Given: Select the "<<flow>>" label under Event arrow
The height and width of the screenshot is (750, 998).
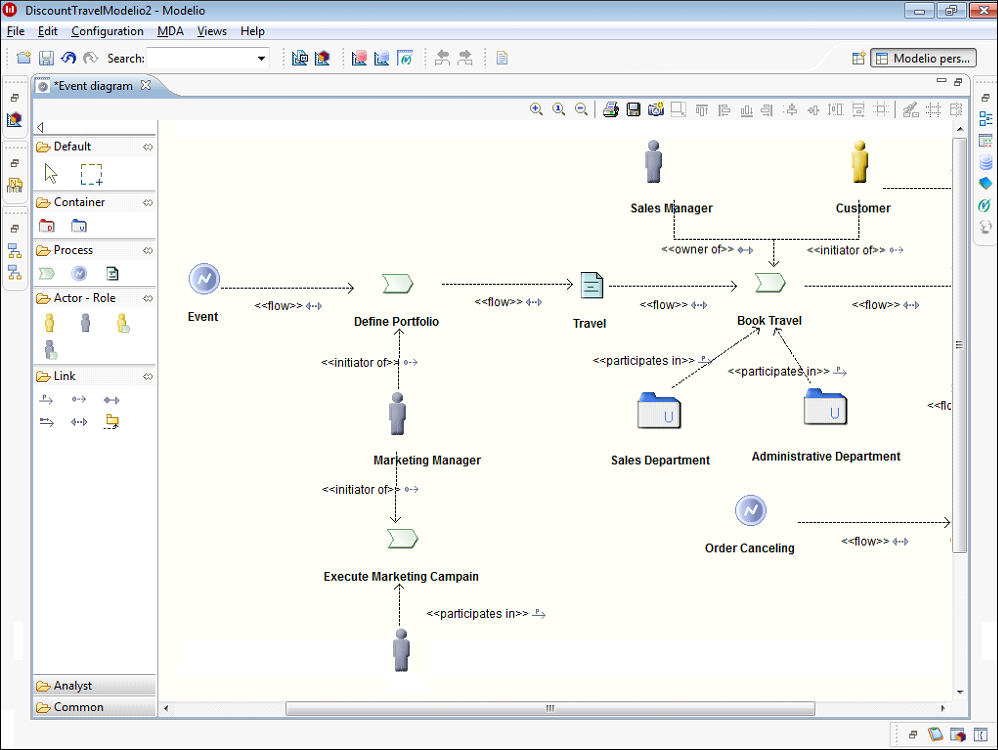Looking at the screenshot, I should point(279,306).
